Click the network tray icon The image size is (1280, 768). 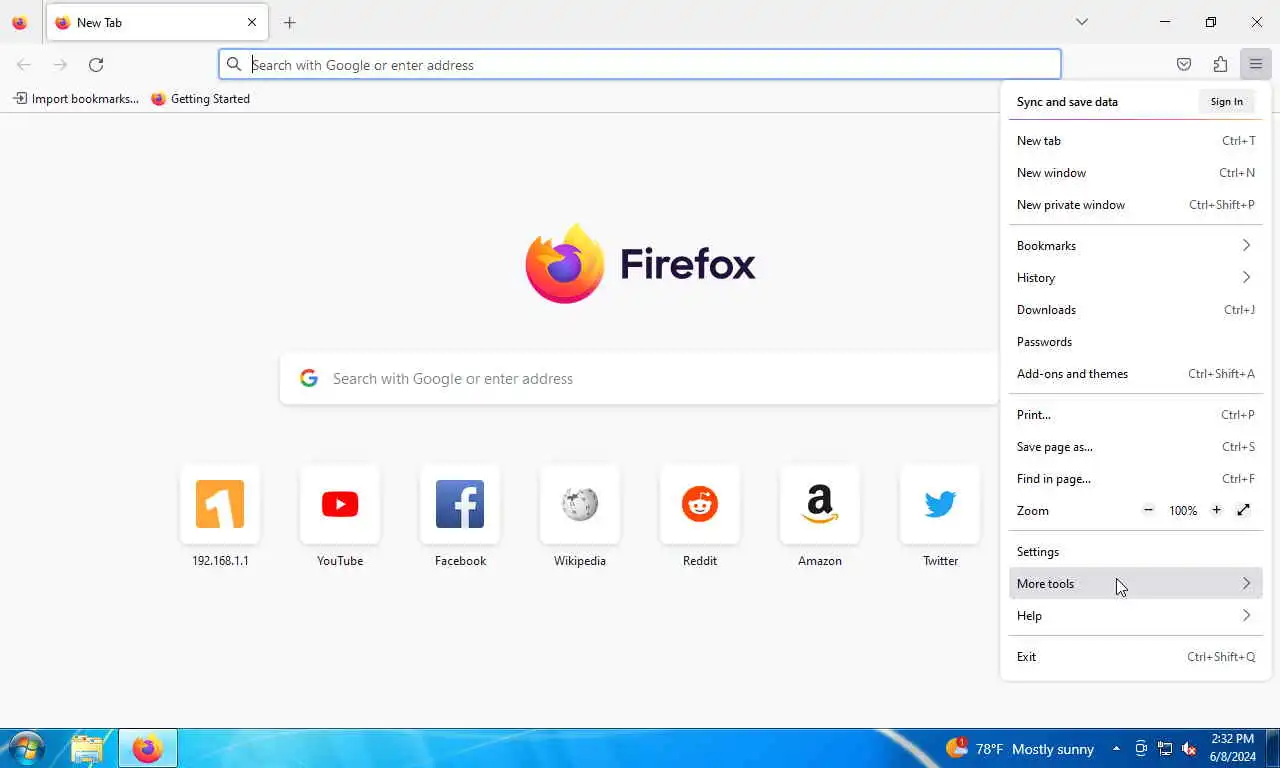pyautogui.click(x=1165, y=749)
